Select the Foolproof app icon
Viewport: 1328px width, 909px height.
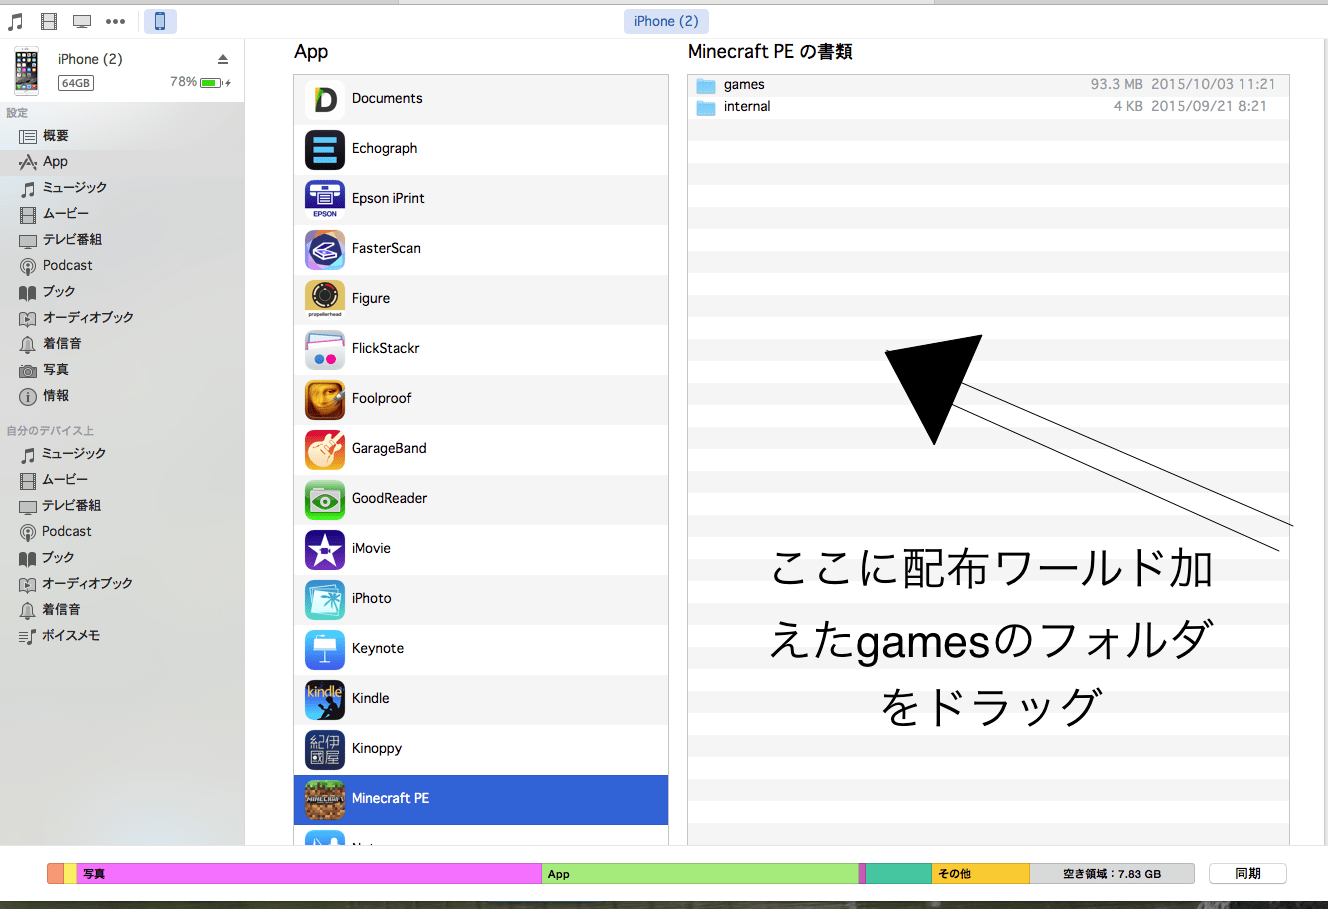pyautogui.click(x=325, y=399)
